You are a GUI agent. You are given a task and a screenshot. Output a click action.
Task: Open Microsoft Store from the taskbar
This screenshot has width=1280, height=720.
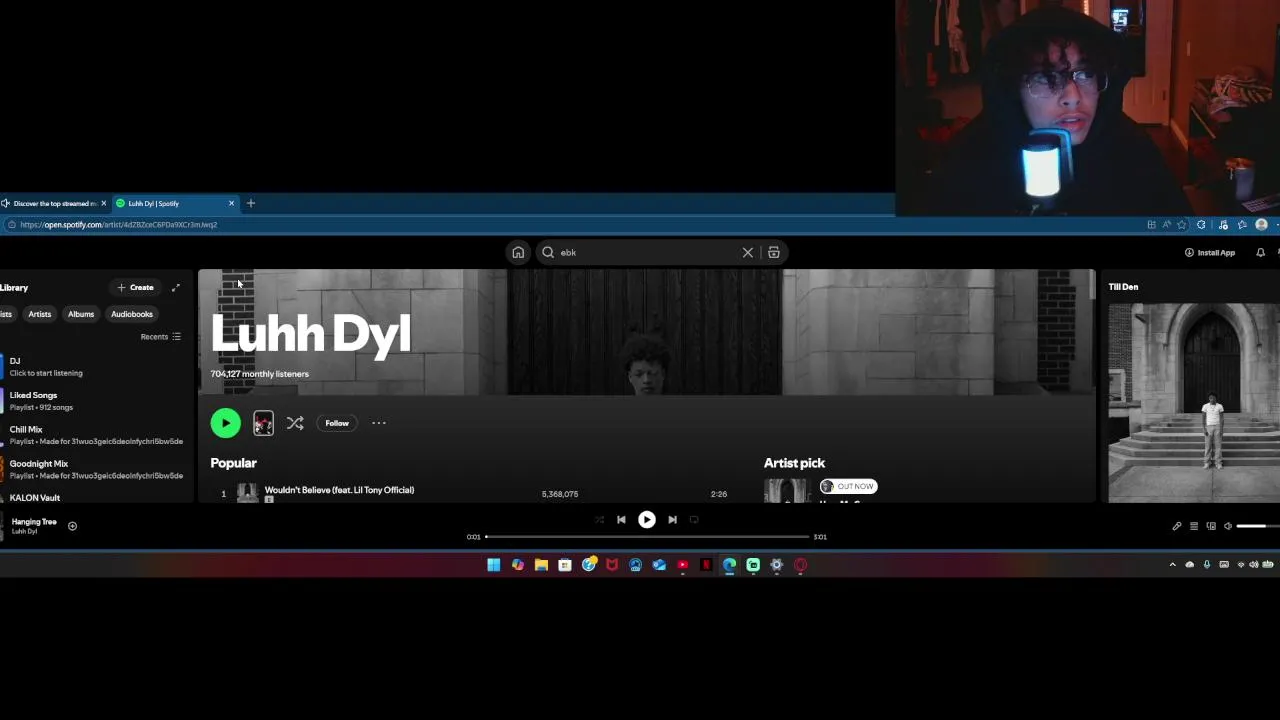coord(565,565)
